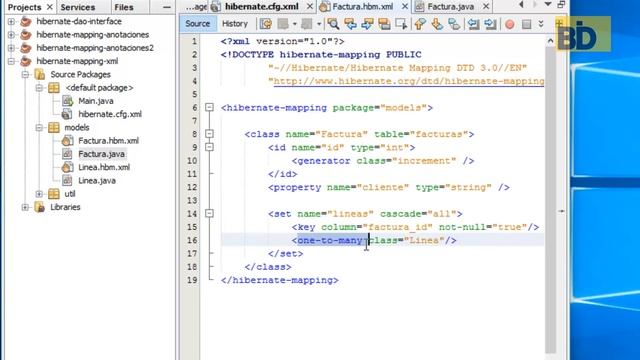Click the Last Edit toolbar icon

tap(266, 24)
